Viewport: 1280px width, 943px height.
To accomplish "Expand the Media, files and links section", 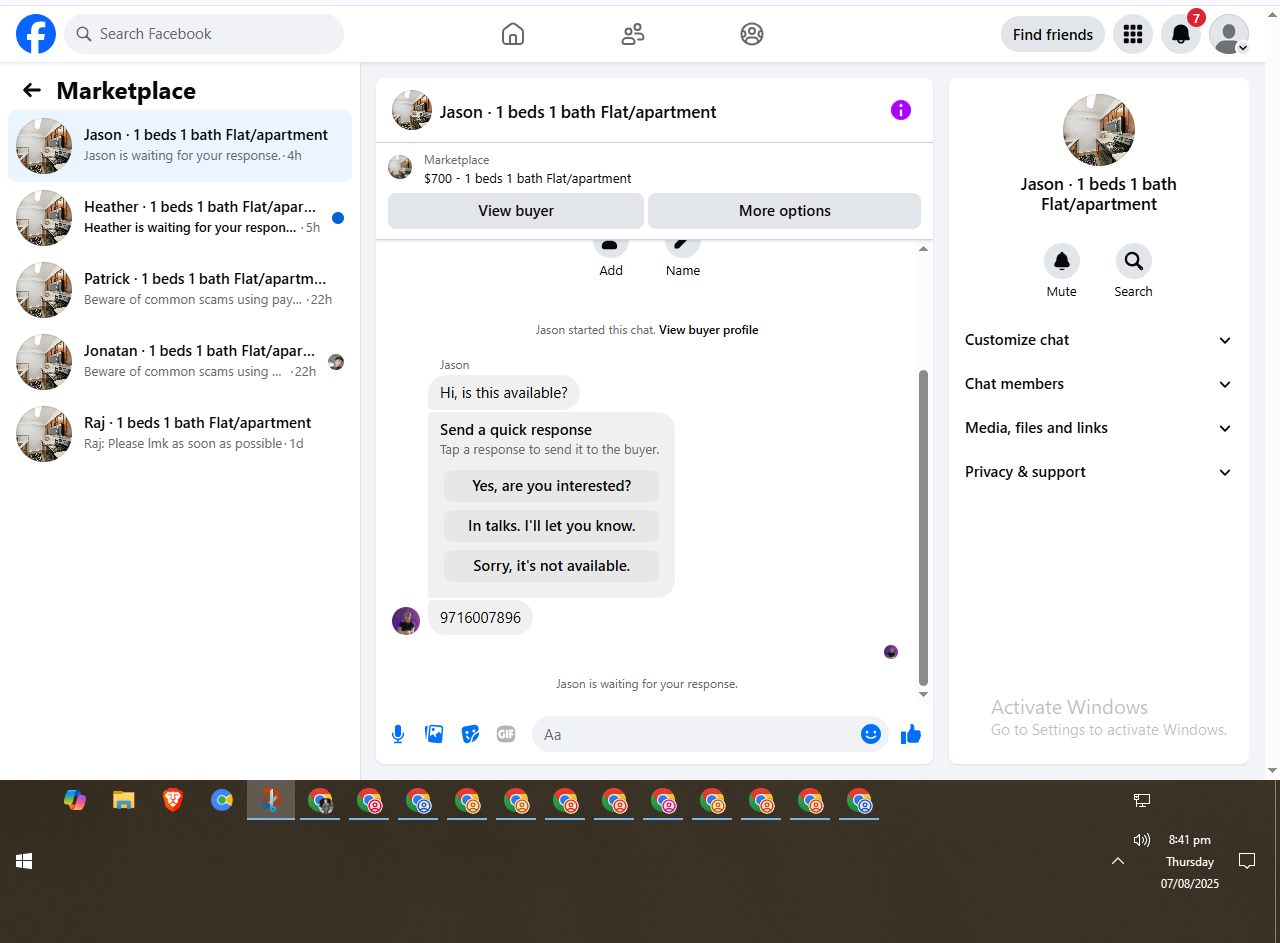I will coord(1099,428).
